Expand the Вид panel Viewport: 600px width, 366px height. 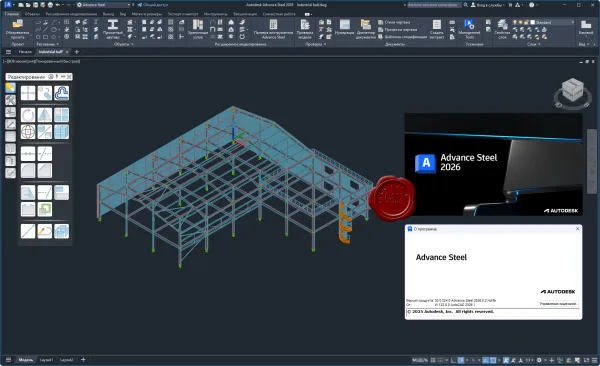[x=584, y=44]
